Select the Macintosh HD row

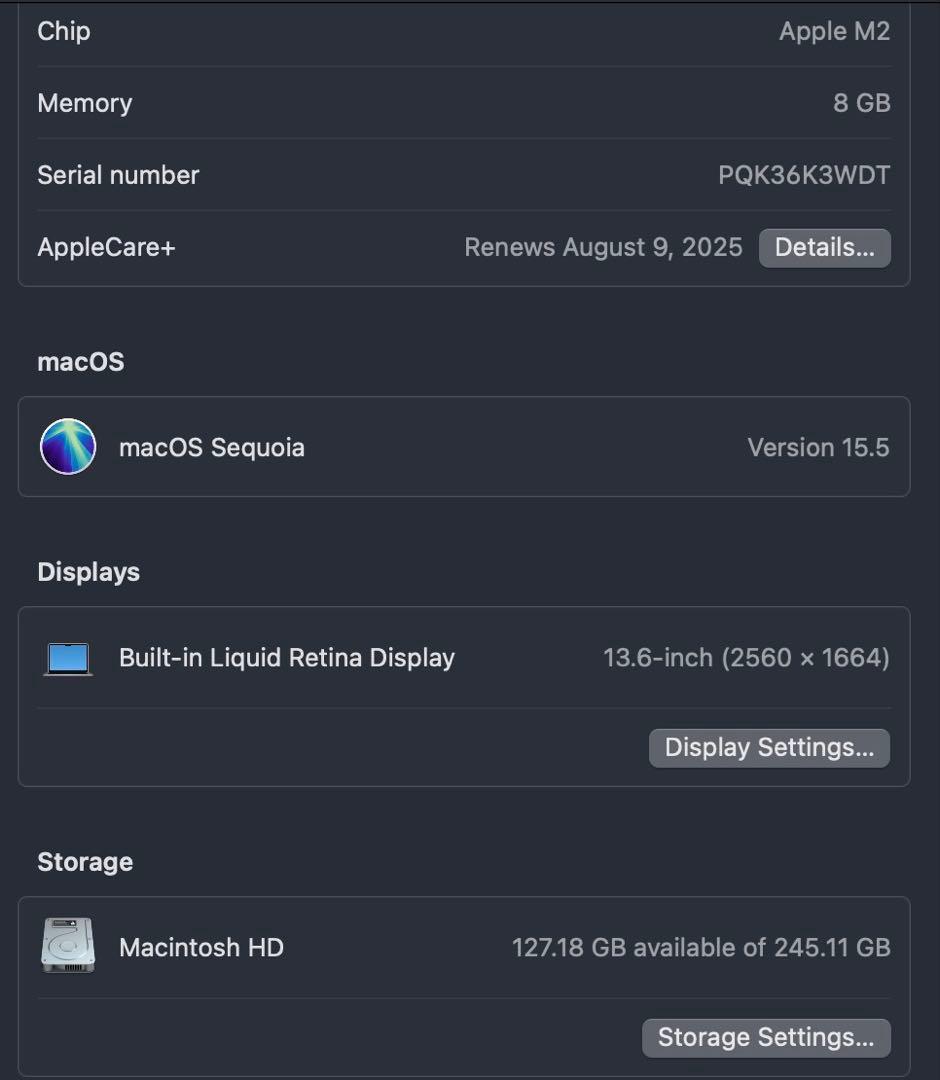[465, 947]
